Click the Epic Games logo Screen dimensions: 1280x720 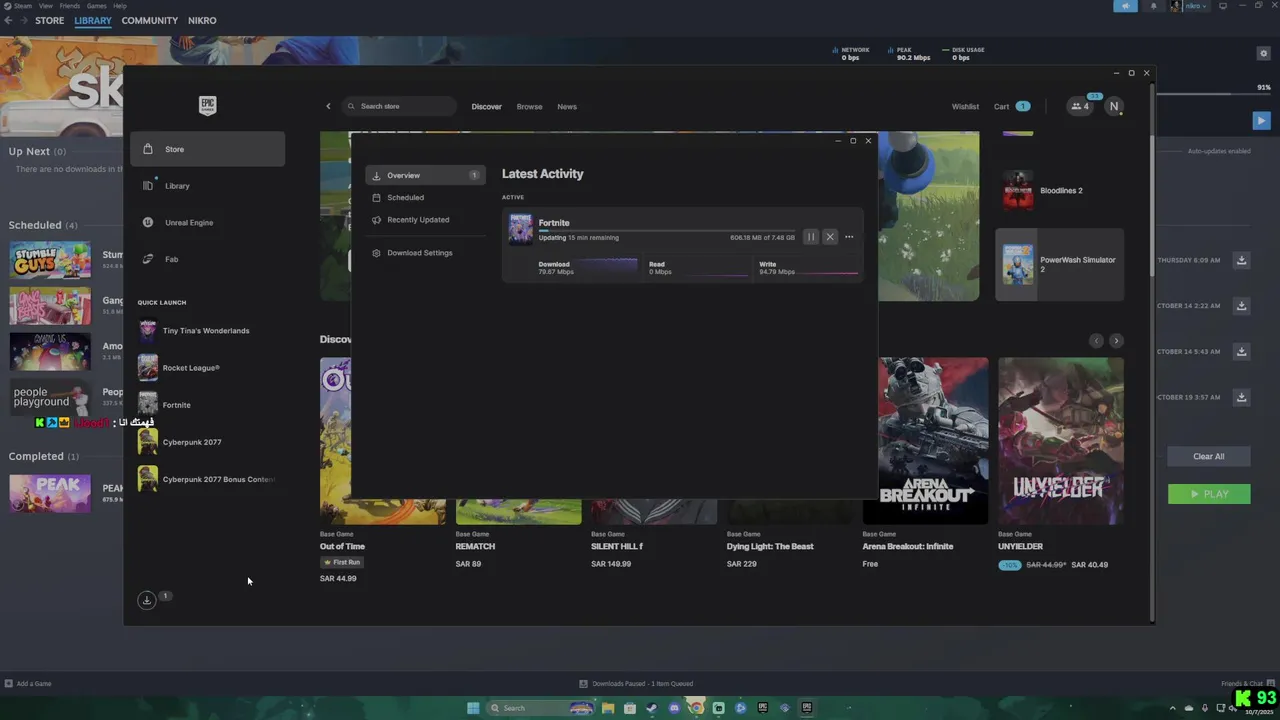[208, 105]
